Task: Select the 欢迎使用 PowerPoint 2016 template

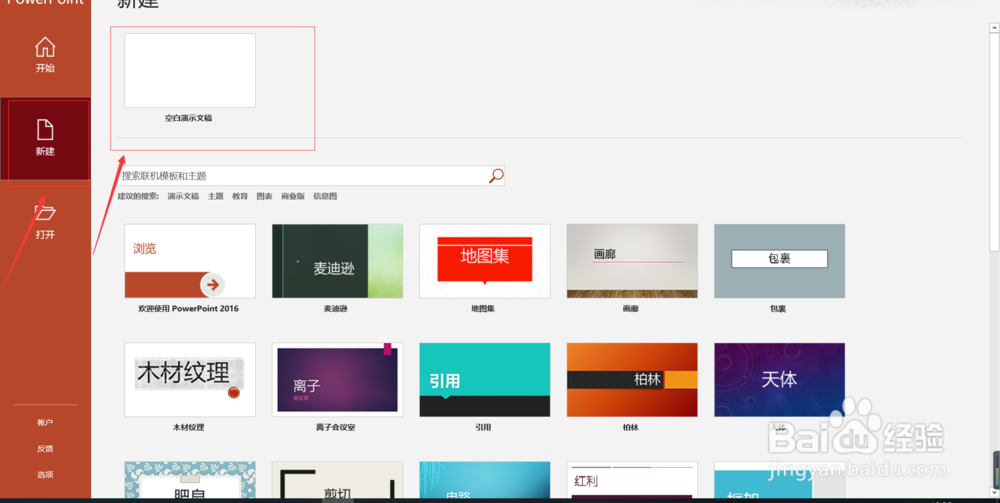Action: pyautogui.click(x=190, y=261)
